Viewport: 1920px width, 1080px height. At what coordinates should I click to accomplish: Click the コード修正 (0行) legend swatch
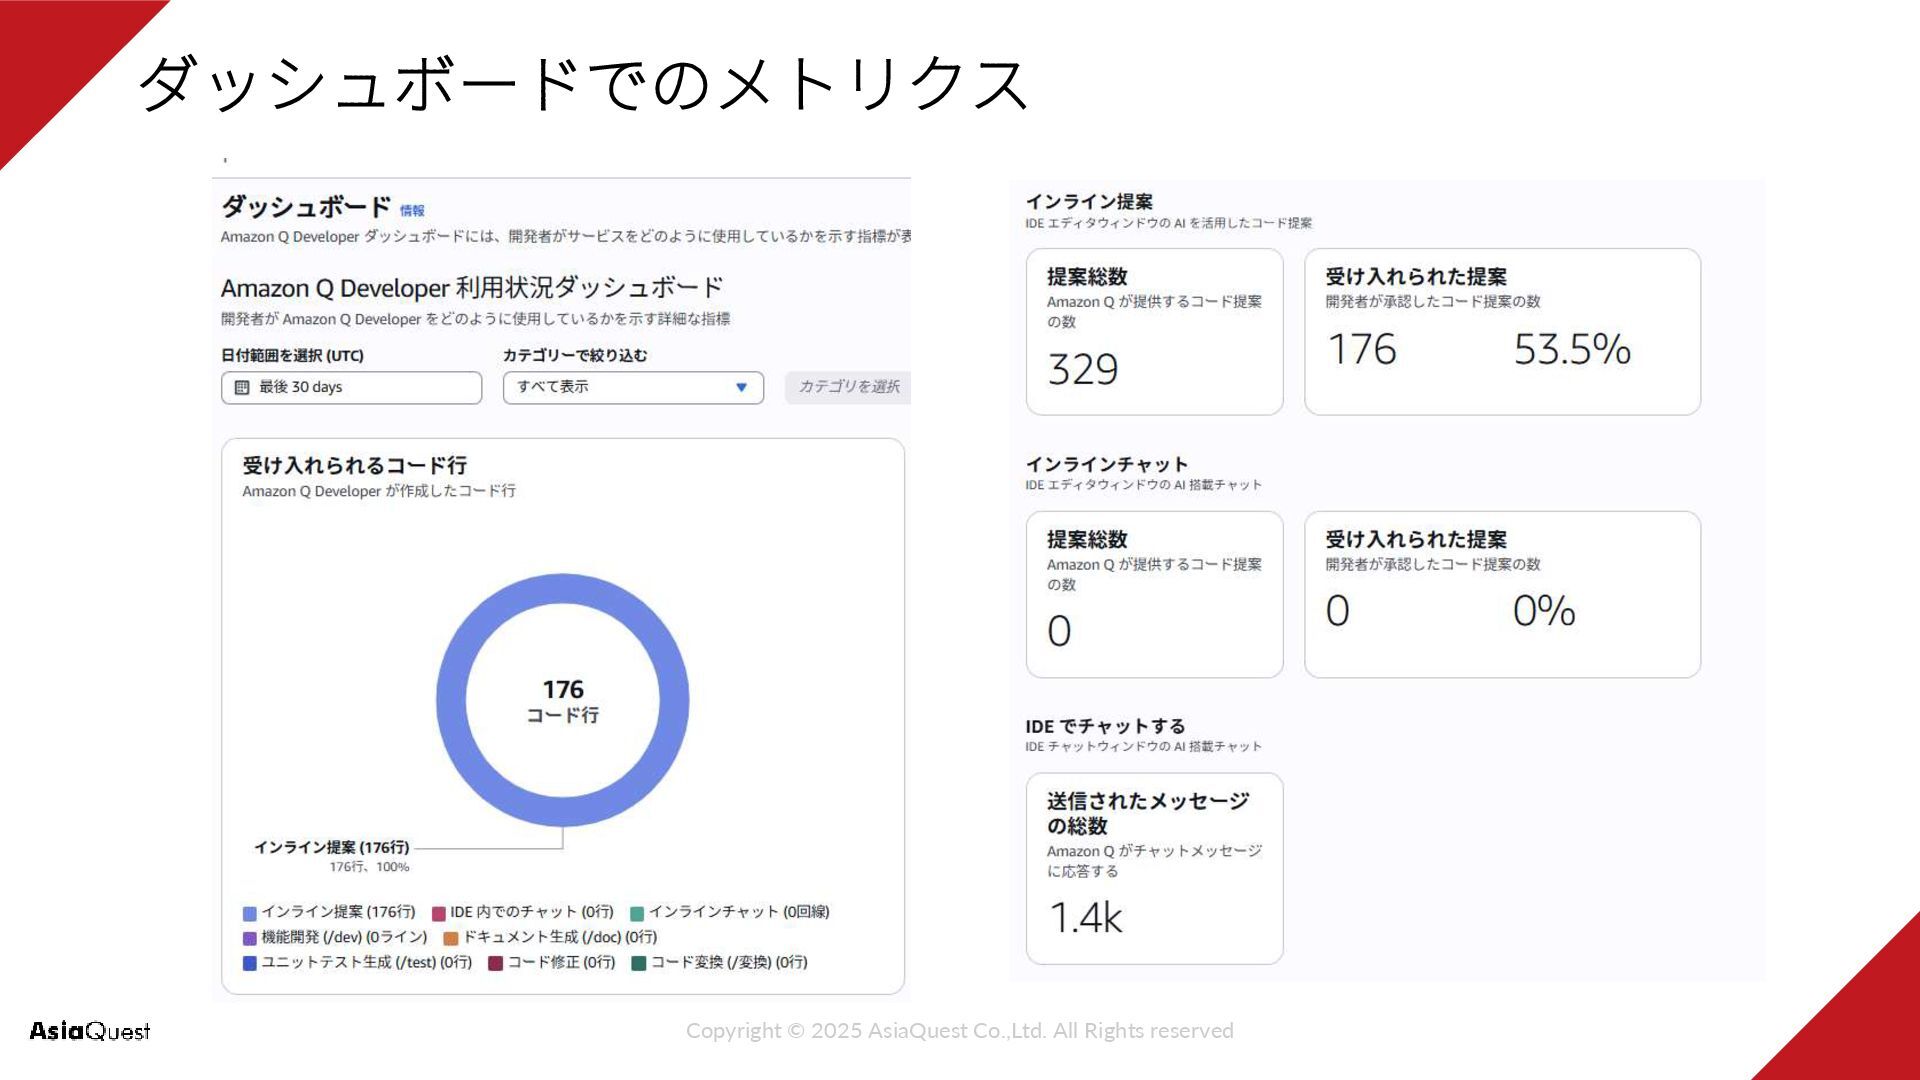pyautogui.click(x=495, y=963)
